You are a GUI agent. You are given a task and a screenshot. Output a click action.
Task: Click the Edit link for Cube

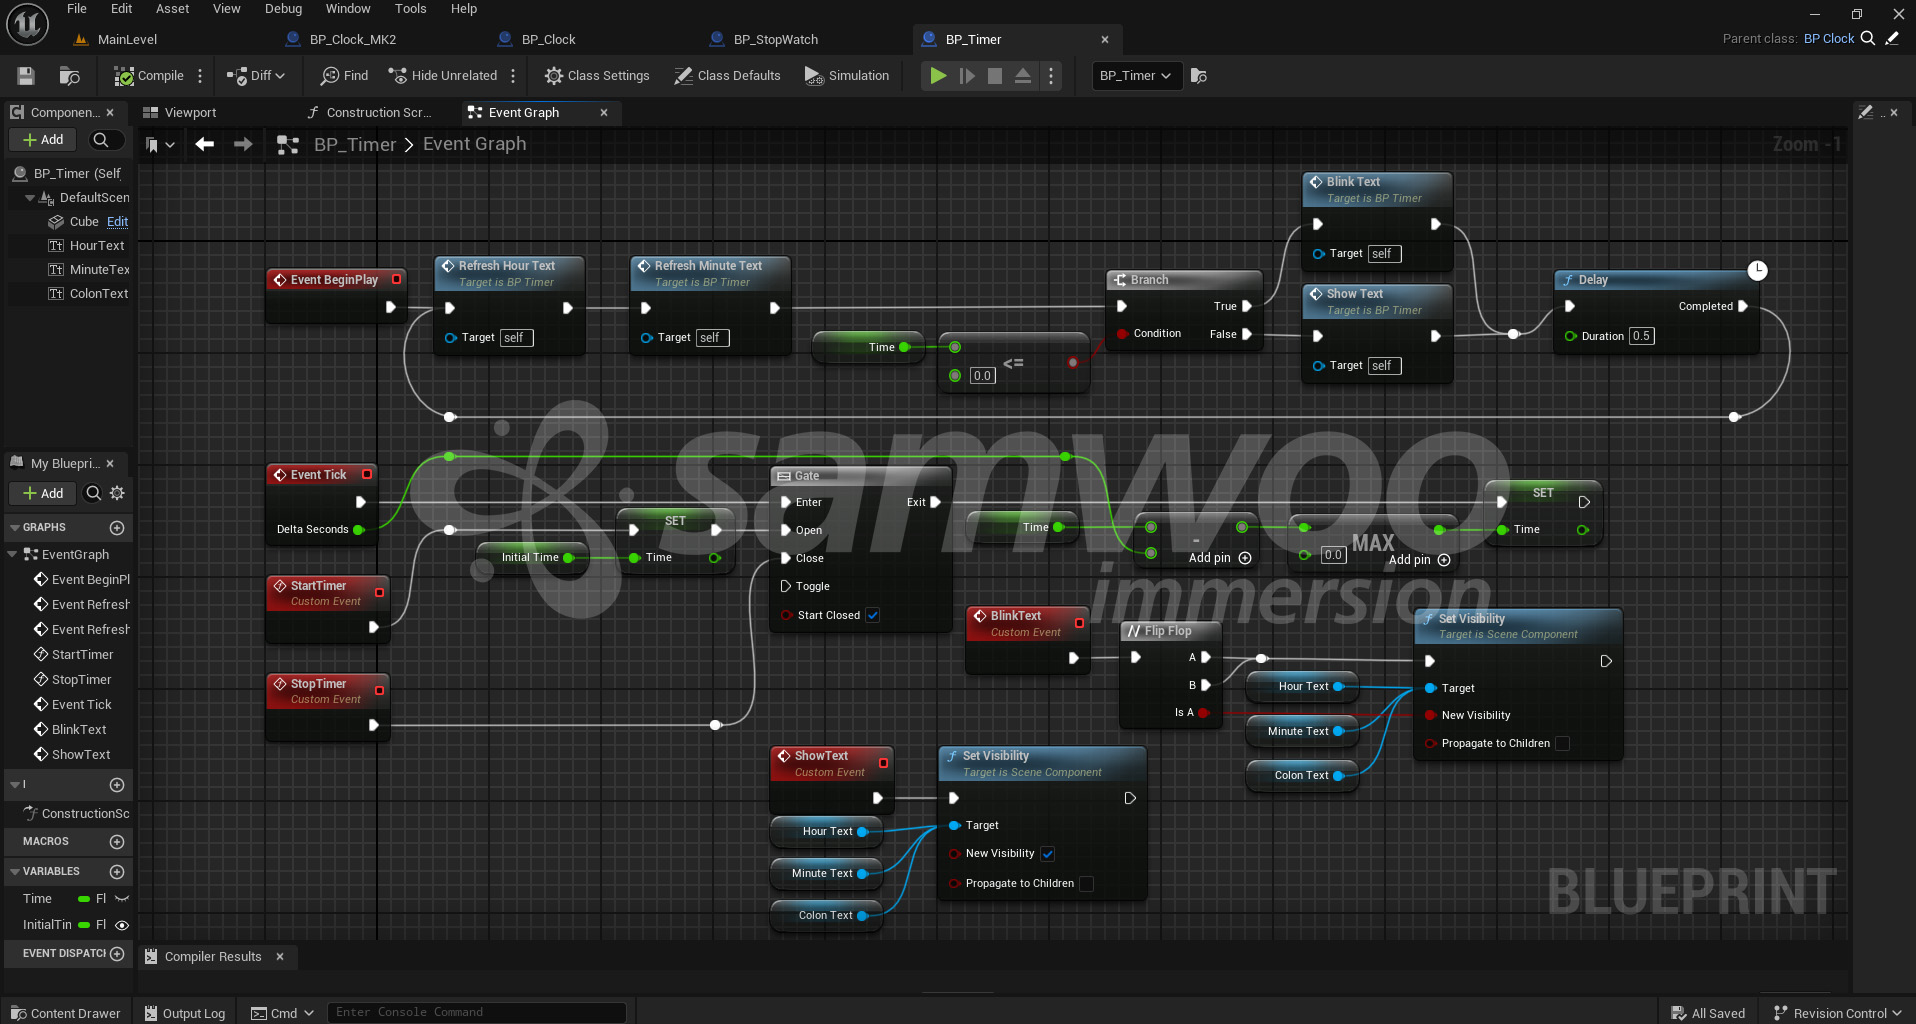point(118,222)
